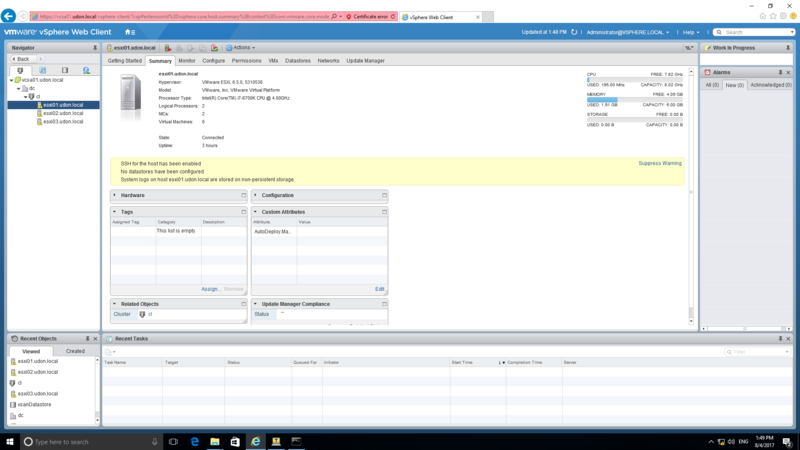Switch to Monitor tab
The image size is (800, 450).
click(x=187, y=61)
